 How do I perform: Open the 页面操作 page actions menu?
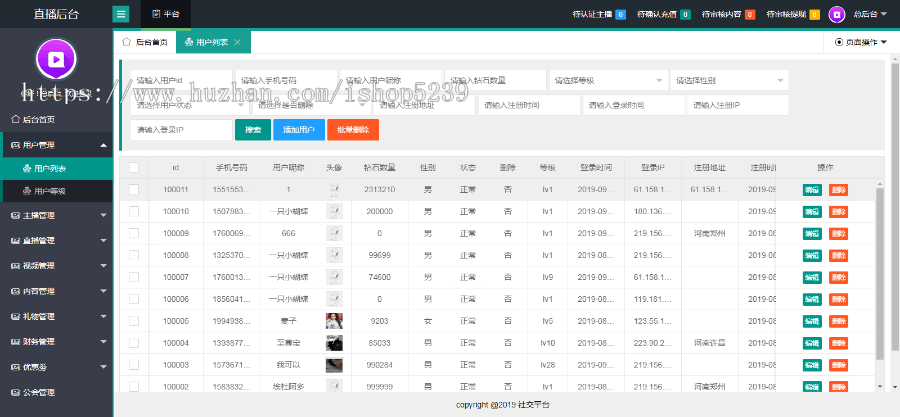pyautogui.click(x=860, y=42)
